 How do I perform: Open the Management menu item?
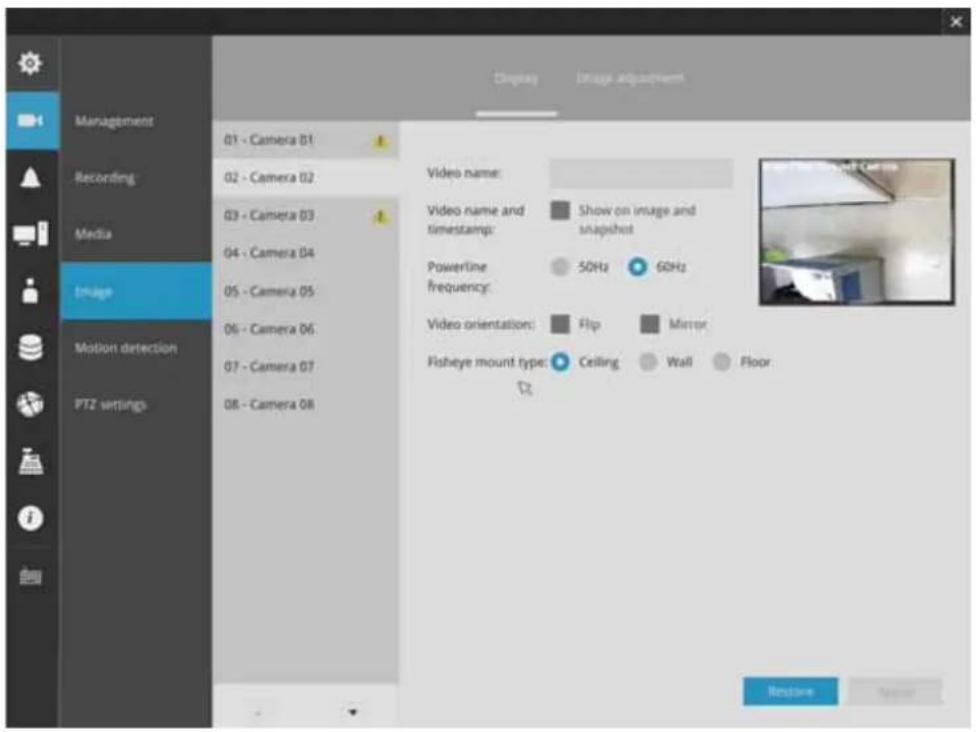(x=114, y=121)
